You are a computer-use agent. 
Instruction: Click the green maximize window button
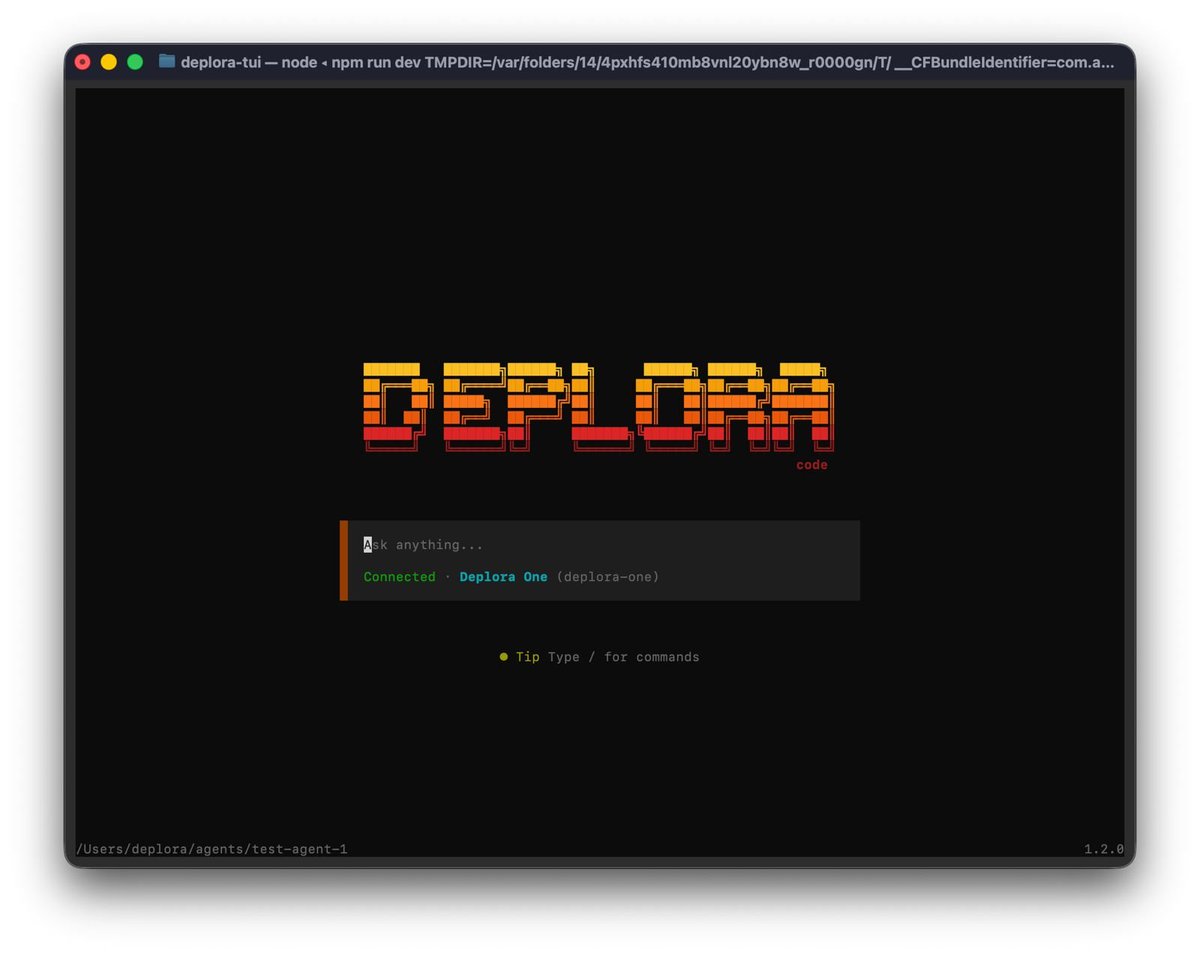135,62
